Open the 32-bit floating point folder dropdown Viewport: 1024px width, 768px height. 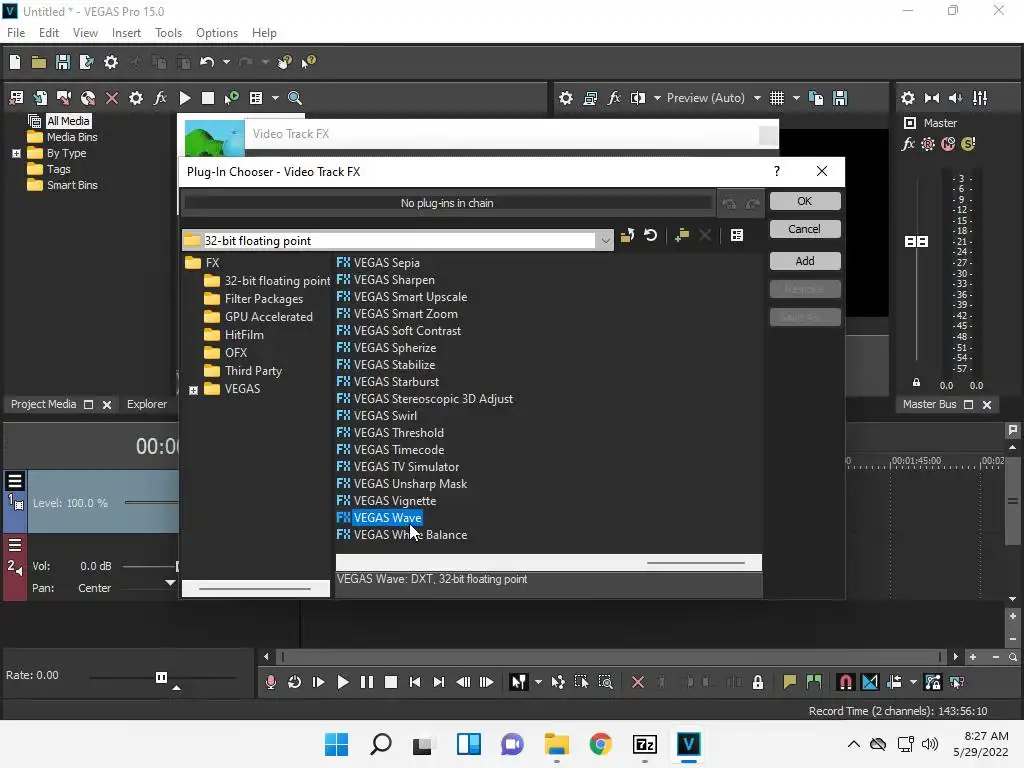coord(605,240)
